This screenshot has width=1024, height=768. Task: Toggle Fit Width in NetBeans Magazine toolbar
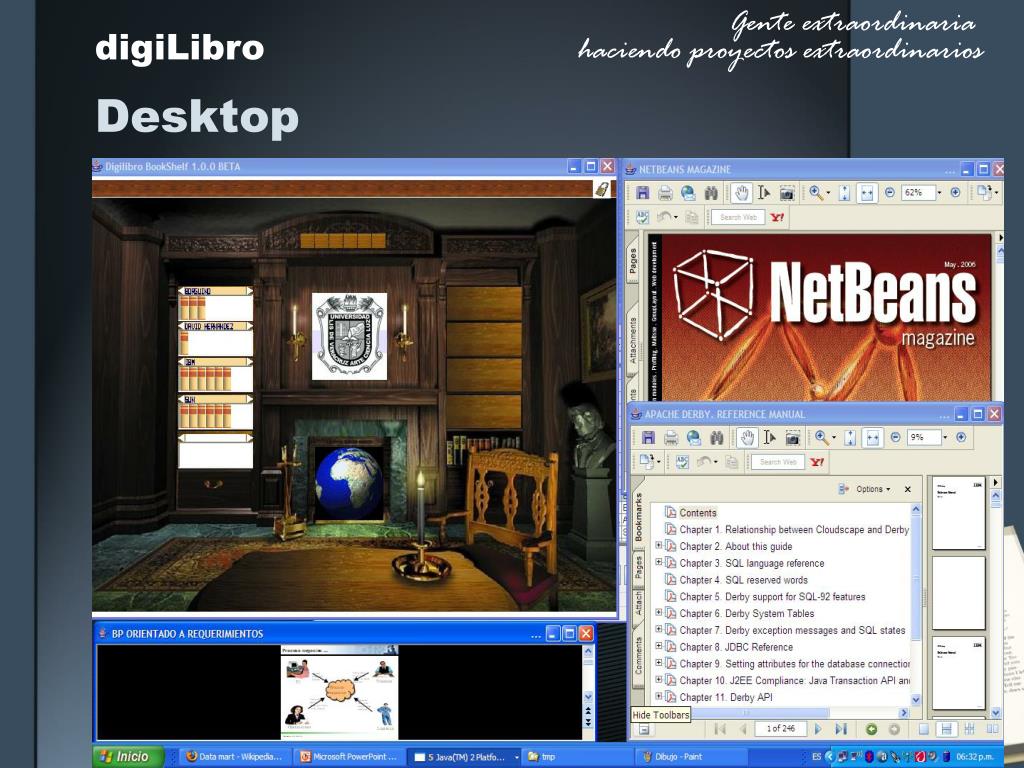click(867, 193)
